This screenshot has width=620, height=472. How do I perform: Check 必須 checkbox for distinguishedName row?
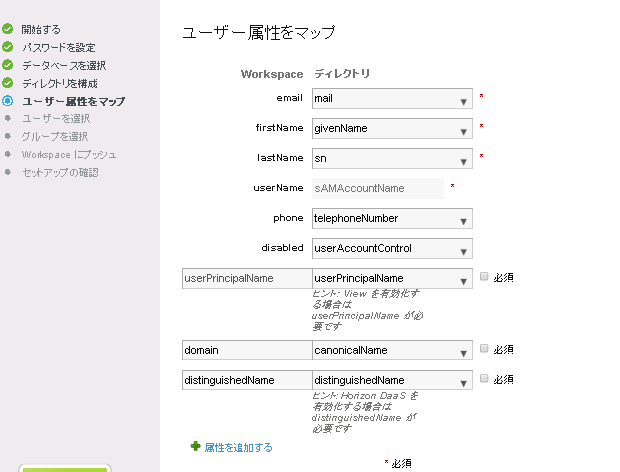tap(485, 379)
